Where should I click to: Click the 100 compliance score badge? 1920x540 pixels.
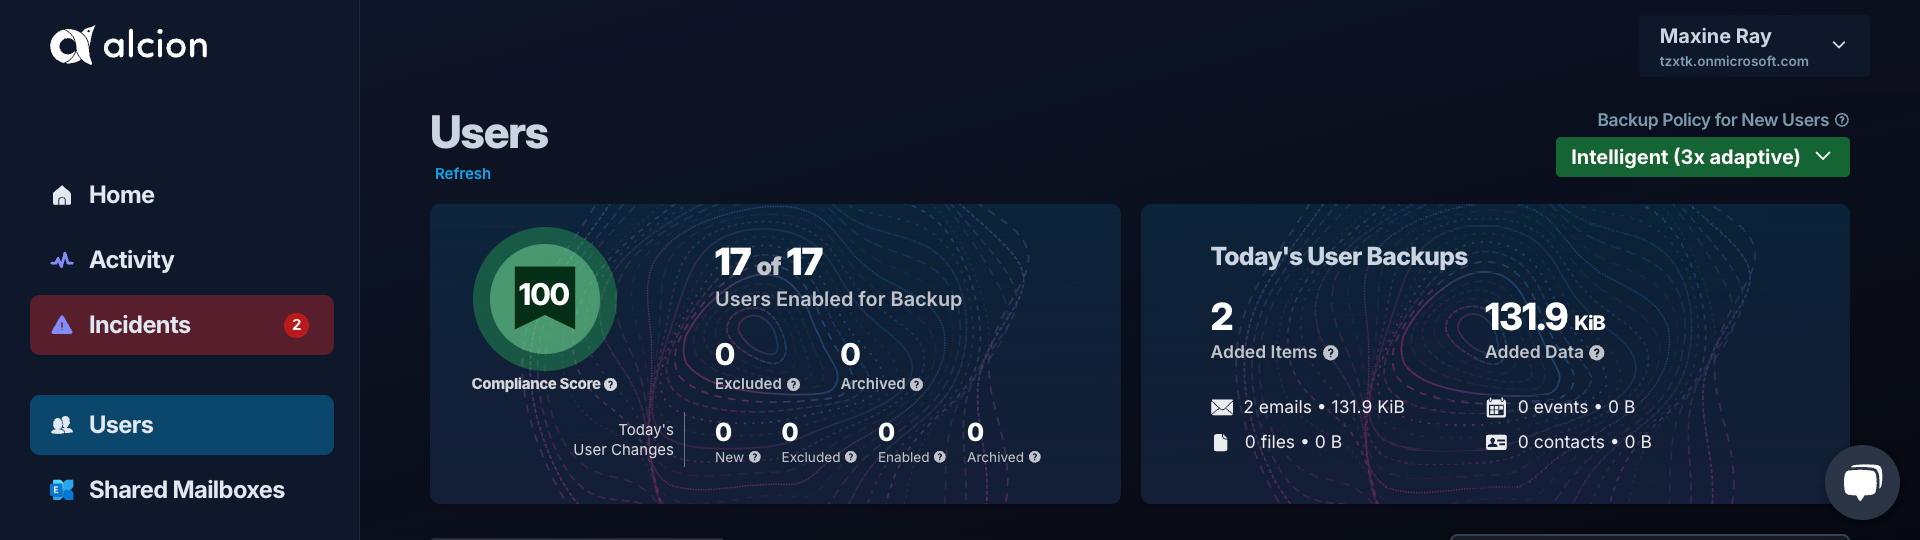point(545,298)
